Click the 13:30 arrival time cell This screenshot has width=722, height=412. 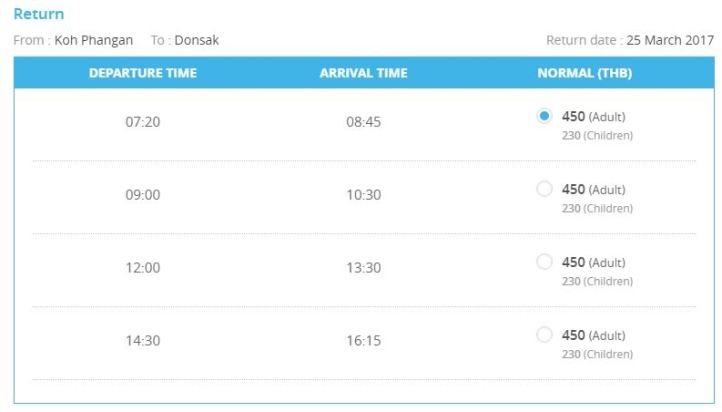click(363, 268)
